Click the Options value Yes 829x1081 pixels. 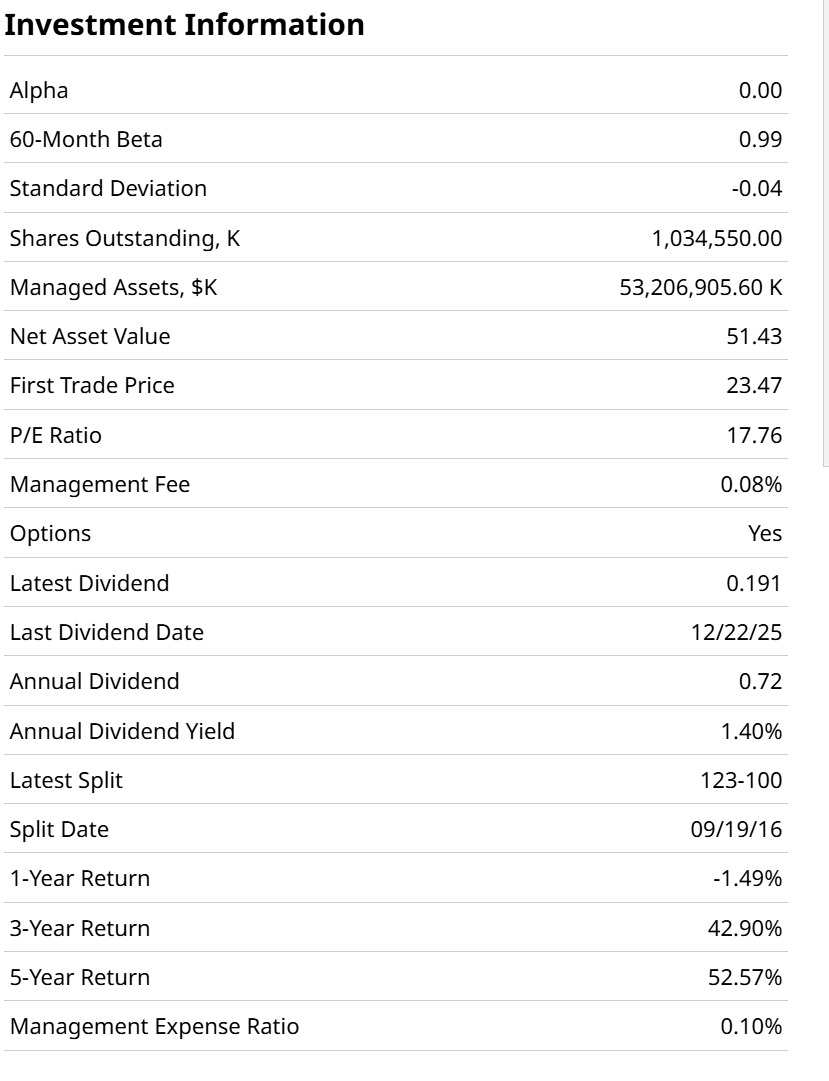click(x=765, y=534)
